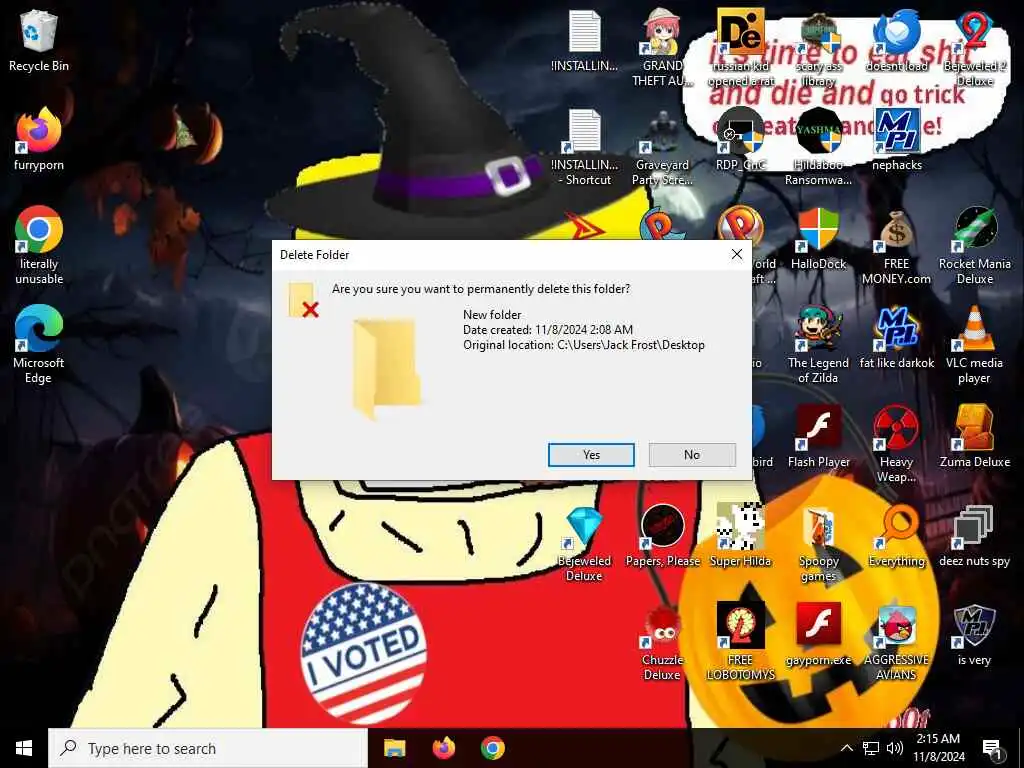The width and height of the screenshot is (1024, 768).
Task: Select The Legend of Zilda icon
Action: (x=818, y=345)
